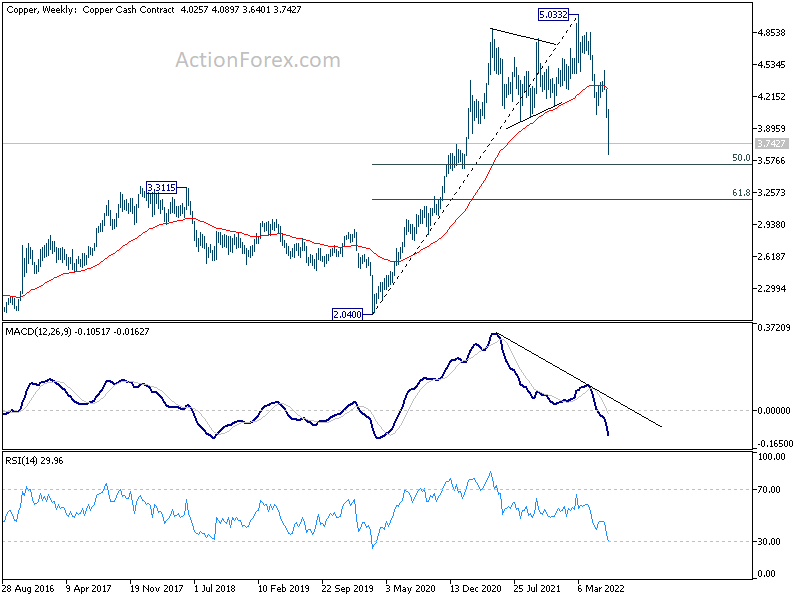Image resolution: width=800 pixels, height=600 pixels.
Task: Click the RSI 30.00 axis value
Action: [769, 542]
